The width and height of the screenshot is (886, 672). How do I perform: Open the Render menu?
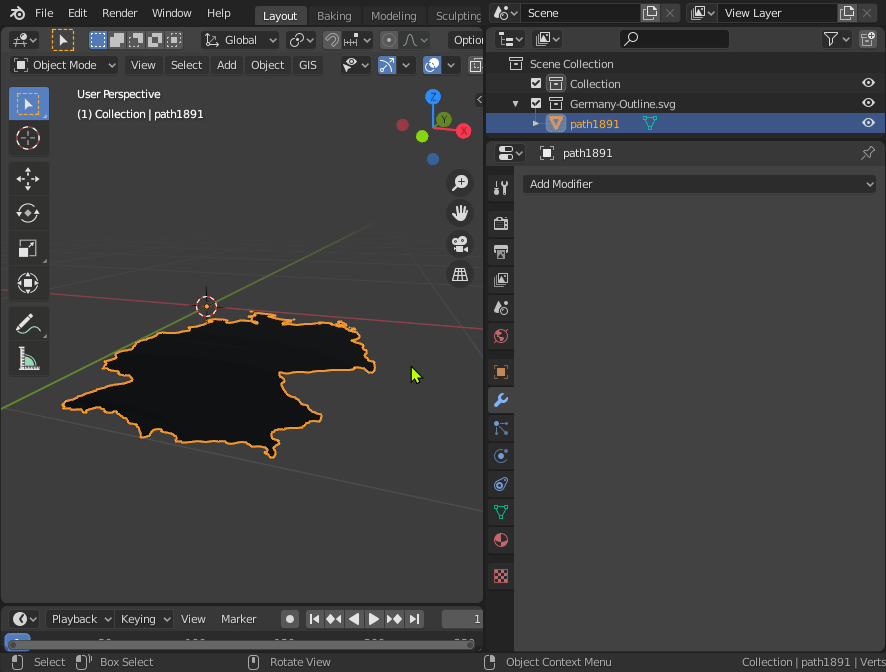(119, 13)
